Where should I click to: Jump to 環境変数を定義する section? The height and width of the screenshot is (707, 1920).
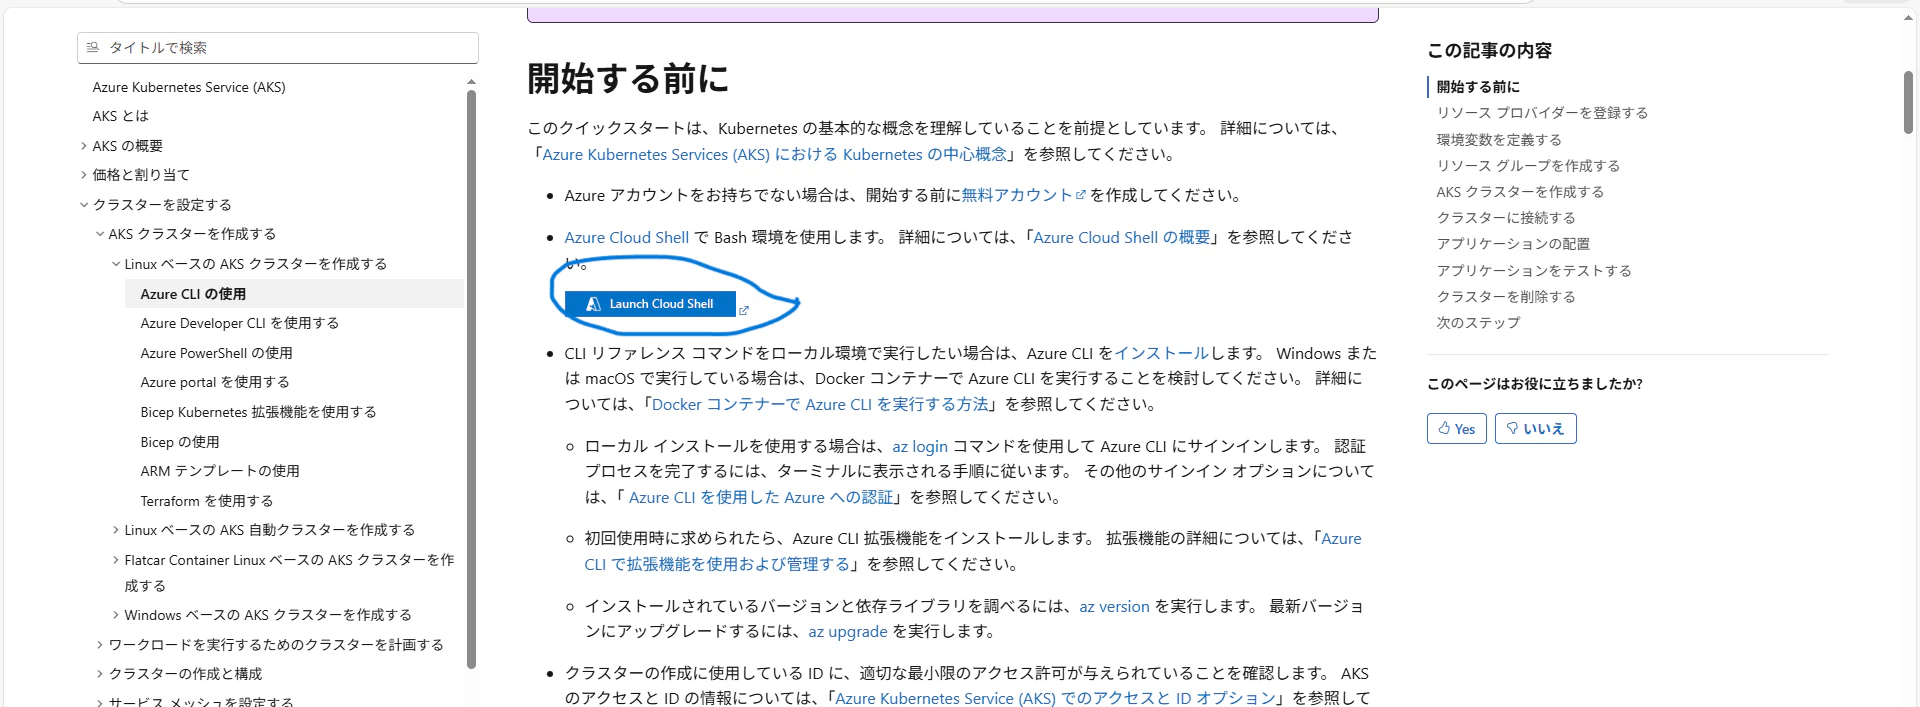(1499, 140)
